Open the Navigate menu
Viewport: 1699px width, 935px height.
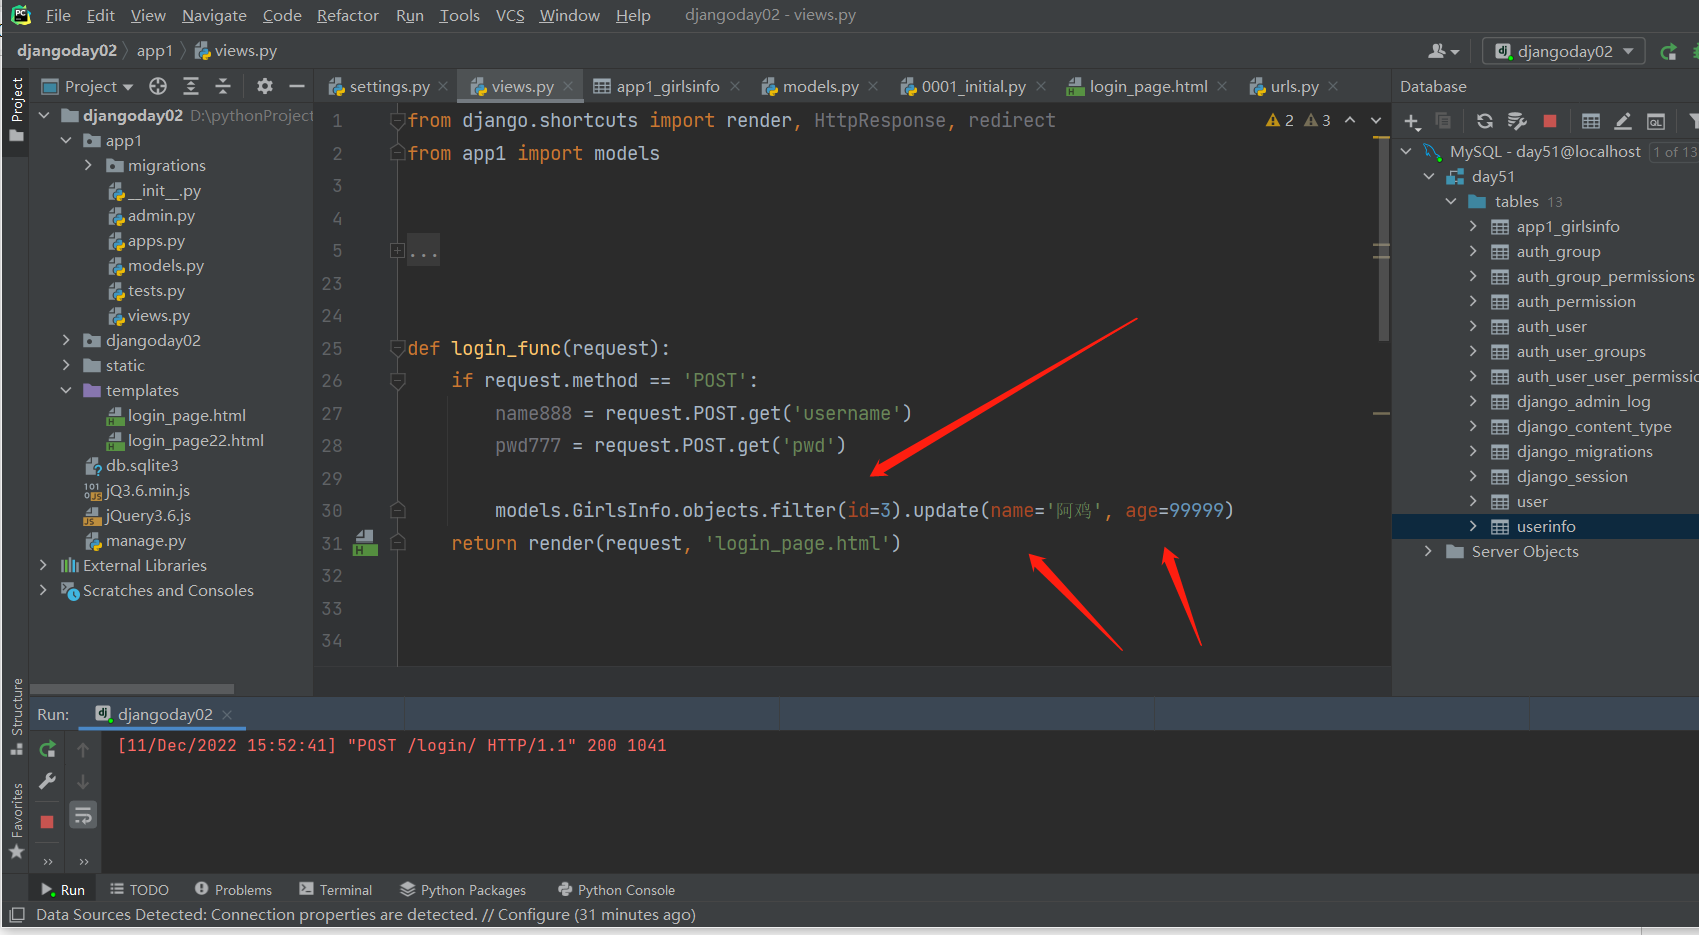click(x=214, y=16)
